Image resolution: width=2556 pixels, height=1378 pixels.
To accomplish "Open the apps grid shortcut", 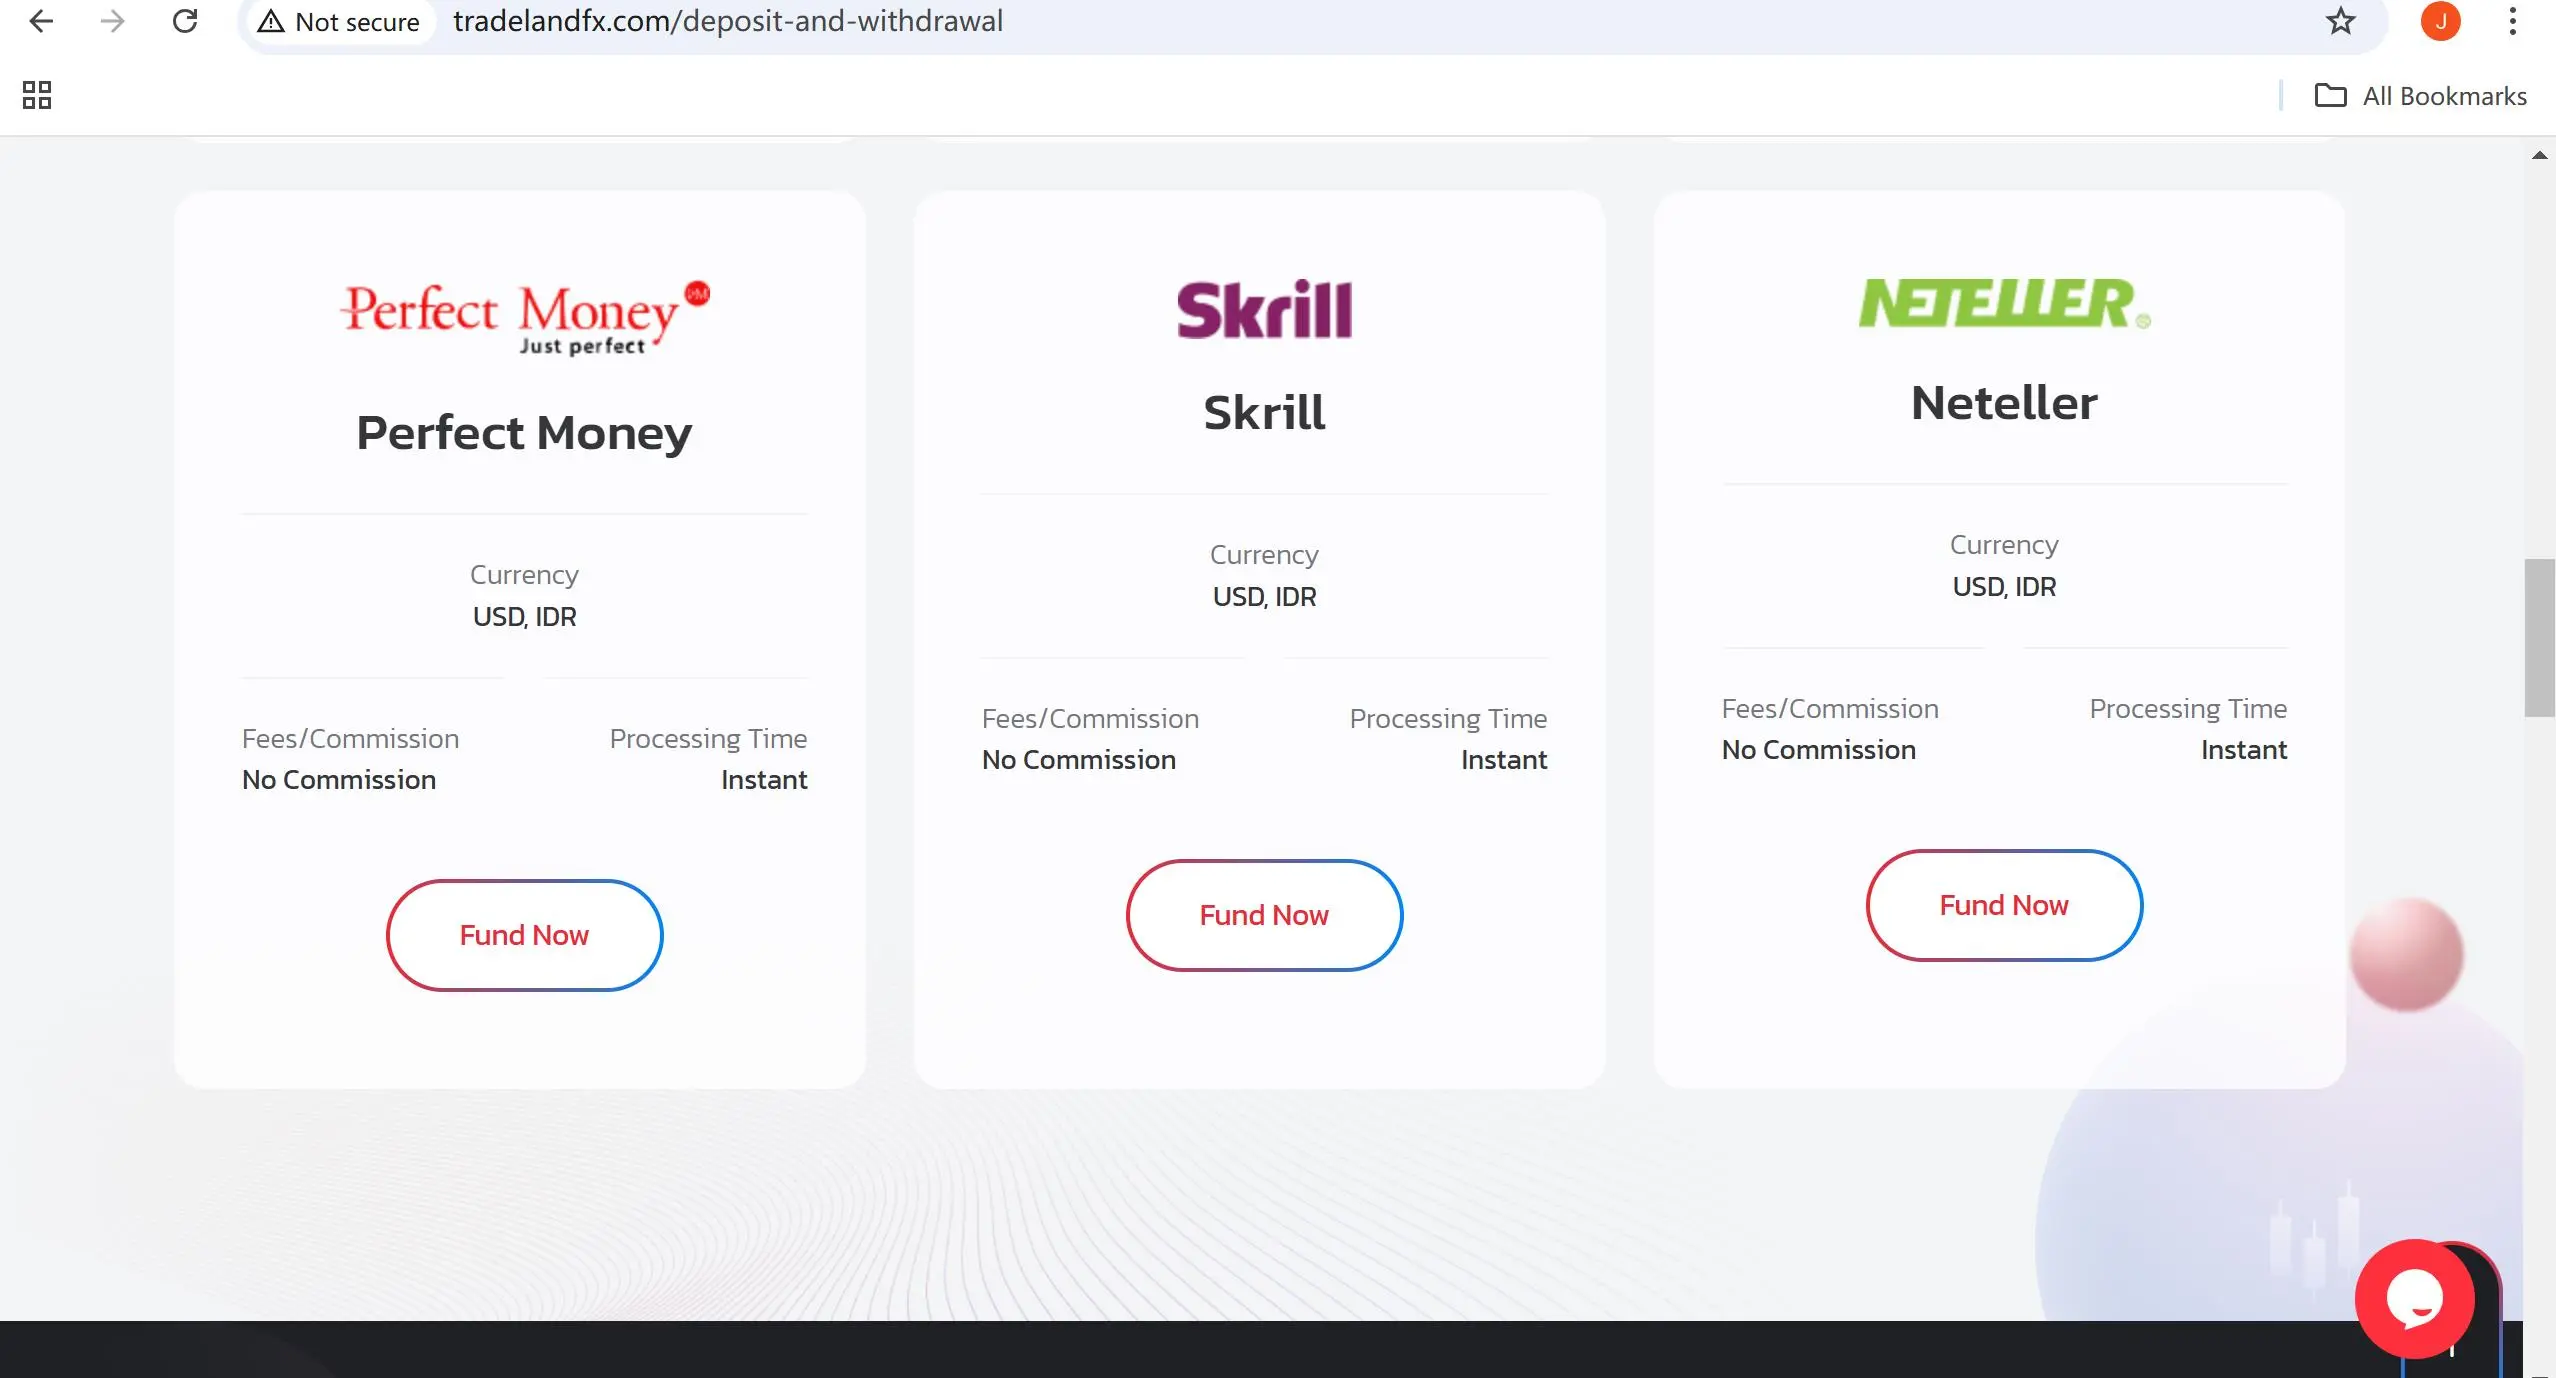I will pyautogui.click(x=37, y=95).
